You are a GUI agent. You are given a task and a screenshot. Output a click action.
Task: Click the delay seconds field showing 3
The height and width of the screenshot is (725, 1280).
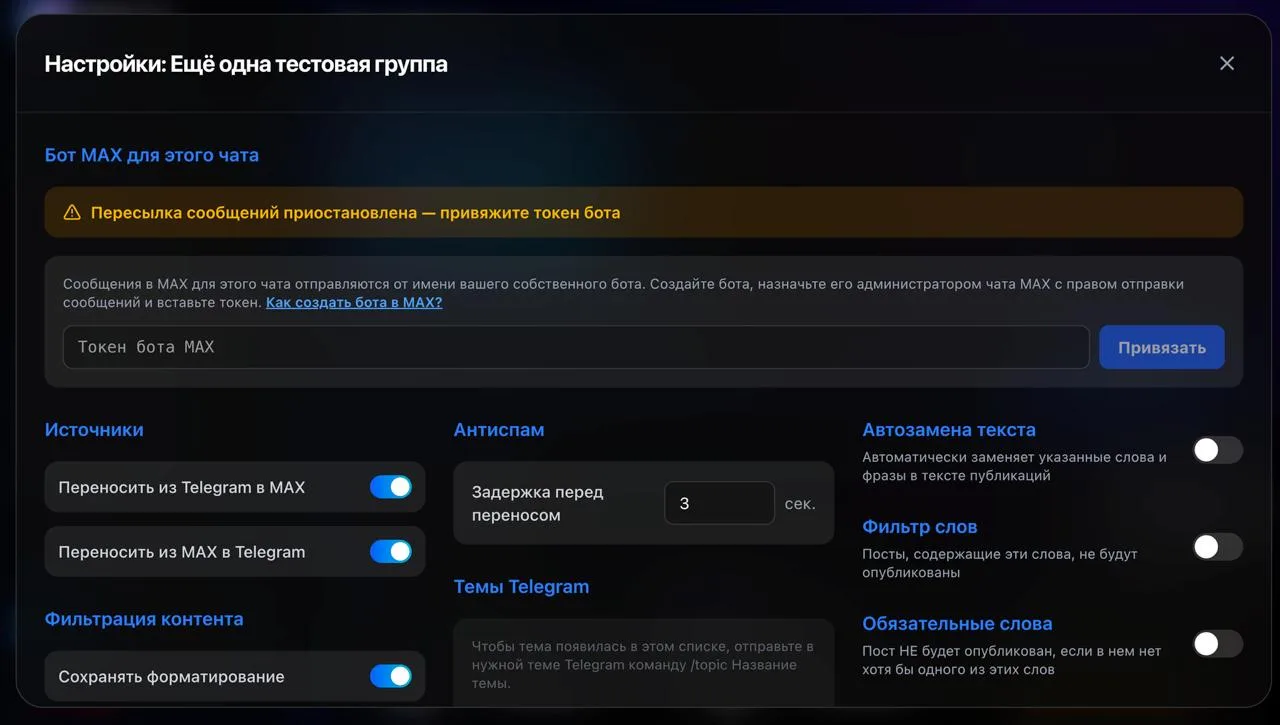[x=719, y=503]
